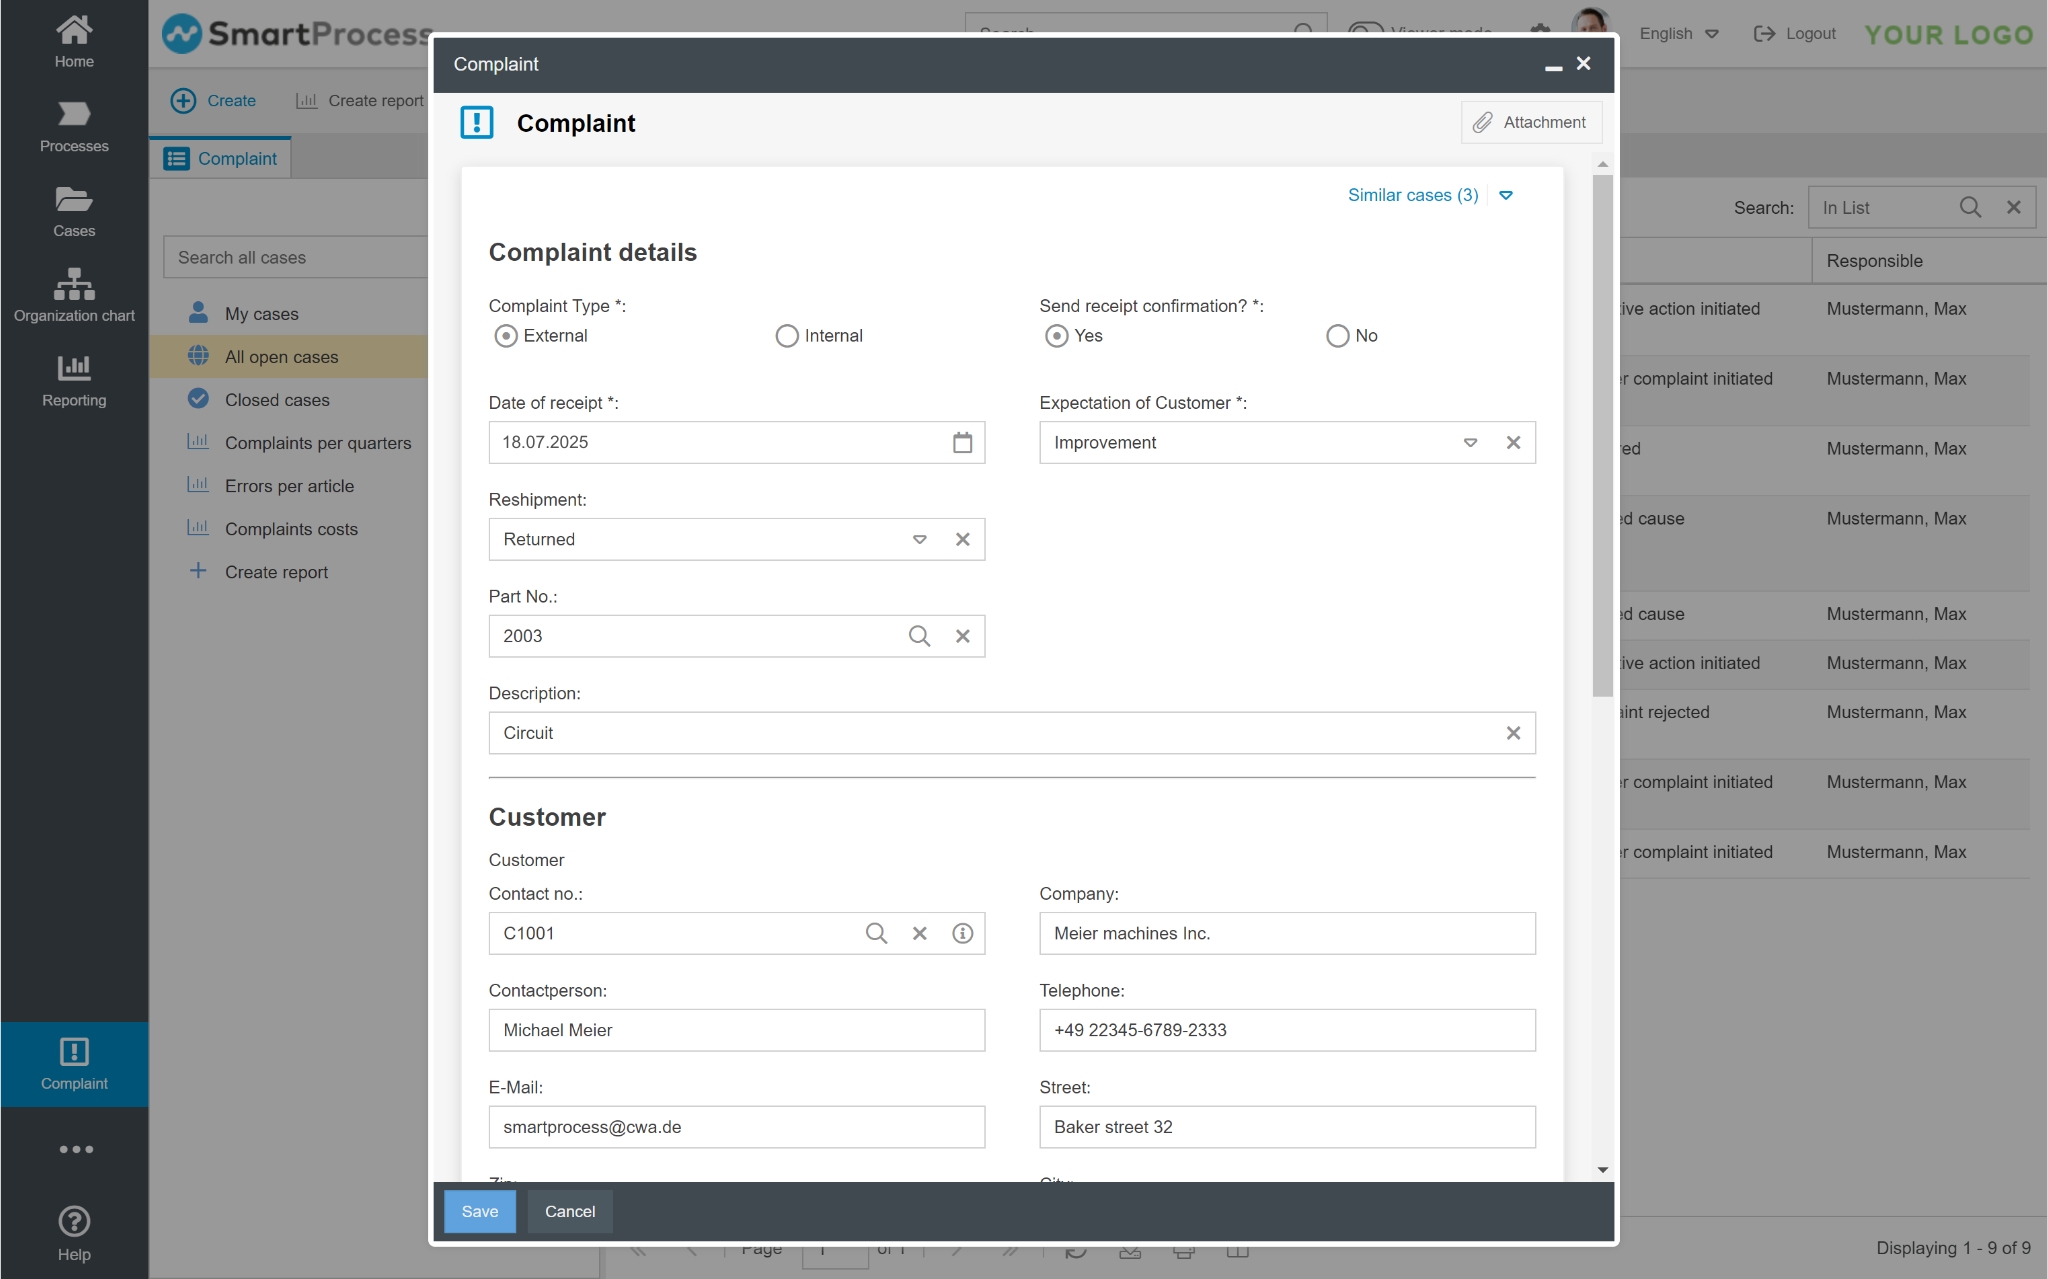The height and width of the screenshot is (1279, 2048).
Task: Clear the Reshipment selection
Action: 962,539
